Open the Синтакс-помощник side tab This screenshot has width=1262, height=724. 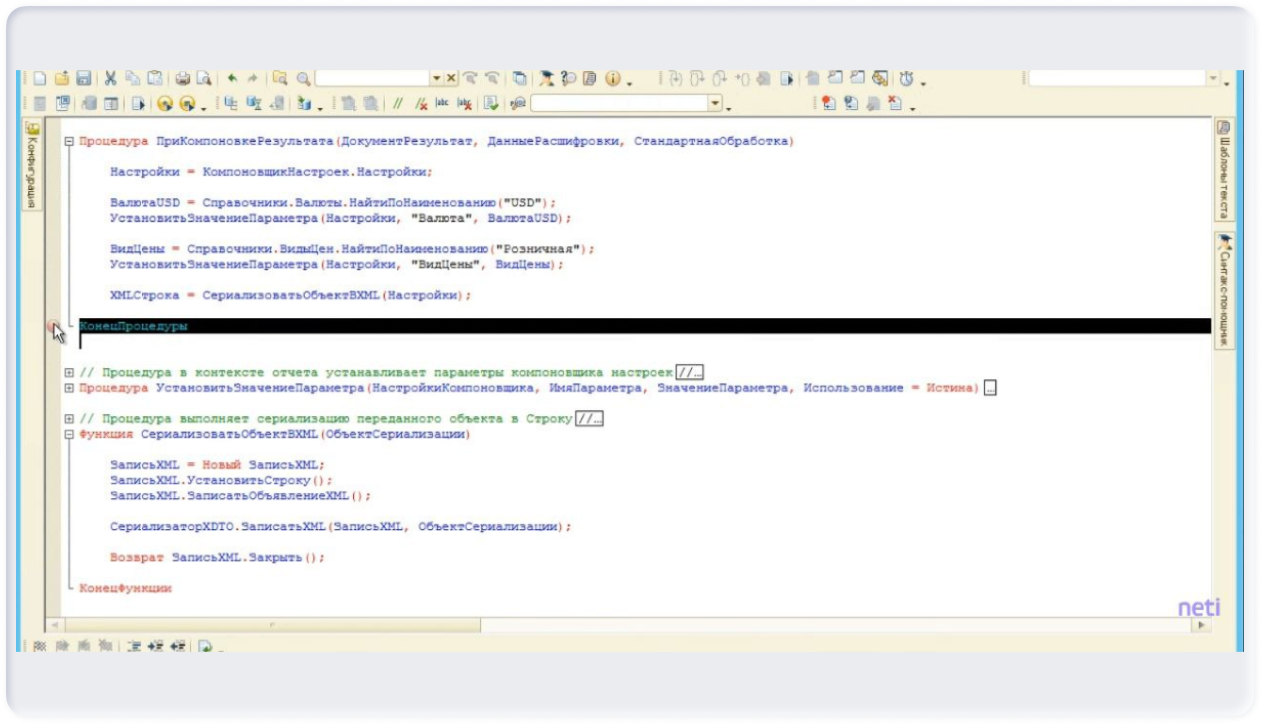tap(1223, 290)
